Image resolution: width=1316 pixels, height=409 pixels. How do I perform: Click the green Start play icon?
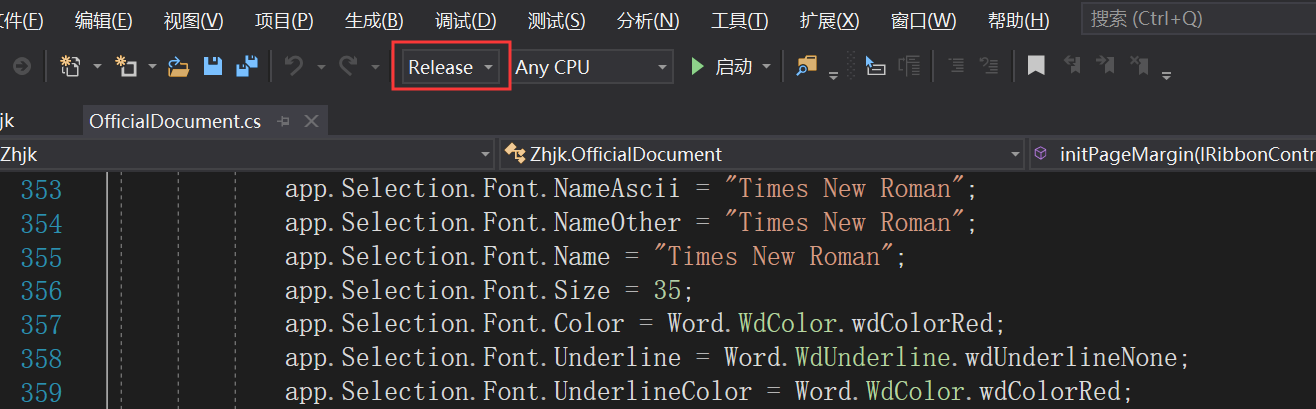click(697, 67)
